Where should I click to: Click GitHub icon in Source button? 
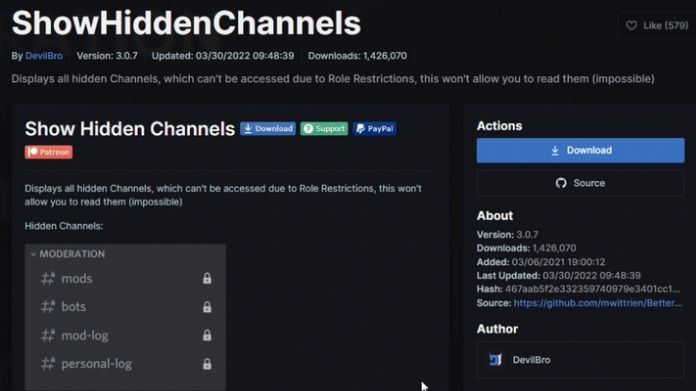(x=561, y=183)
